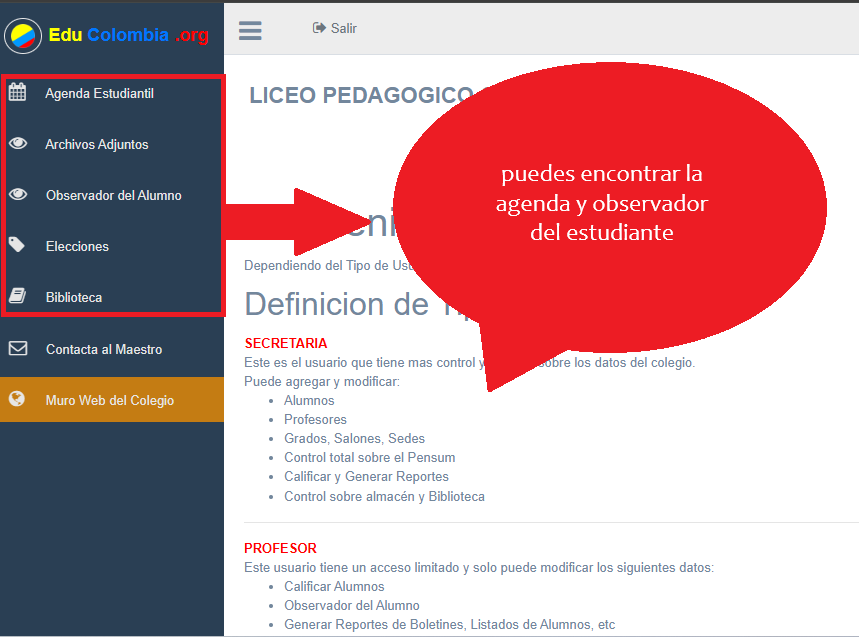Image resolution: width=859 pixels, height=637 pixels.
Task: Toggle the sidebar with the hamburger menu
Action: pos(250,30)
